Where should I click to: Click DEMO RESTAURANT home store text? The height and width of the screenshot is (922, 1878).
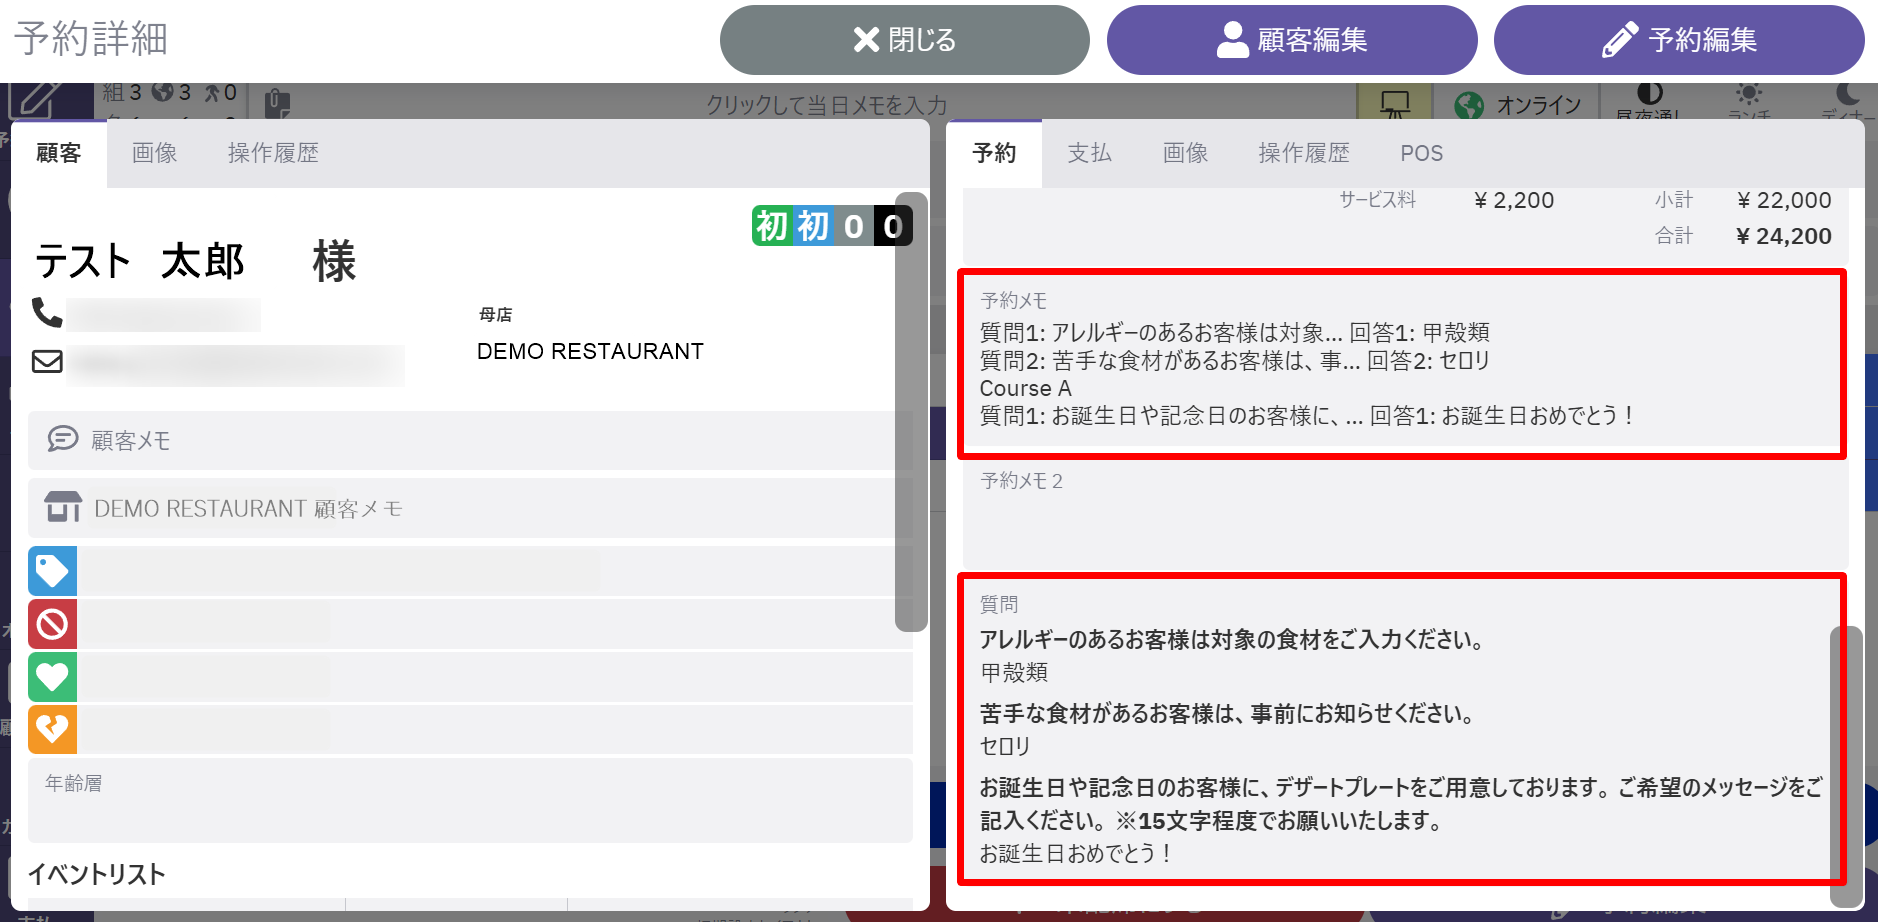pos(590,351)
